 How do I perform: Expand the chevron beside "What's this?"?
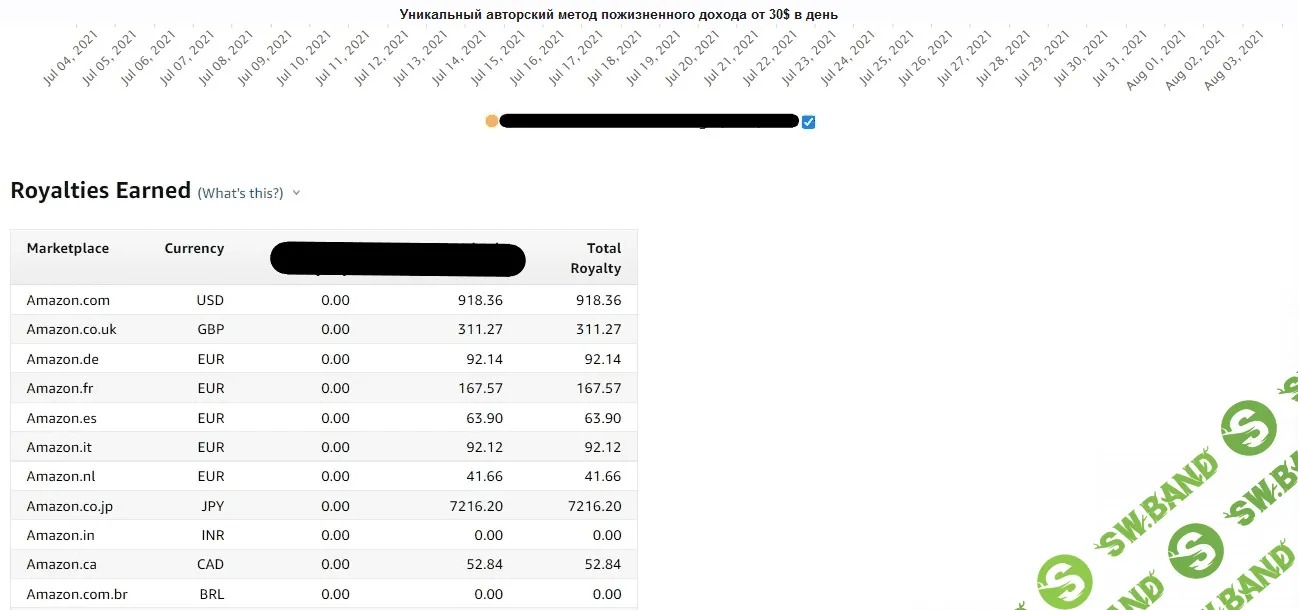coord(296,193)
